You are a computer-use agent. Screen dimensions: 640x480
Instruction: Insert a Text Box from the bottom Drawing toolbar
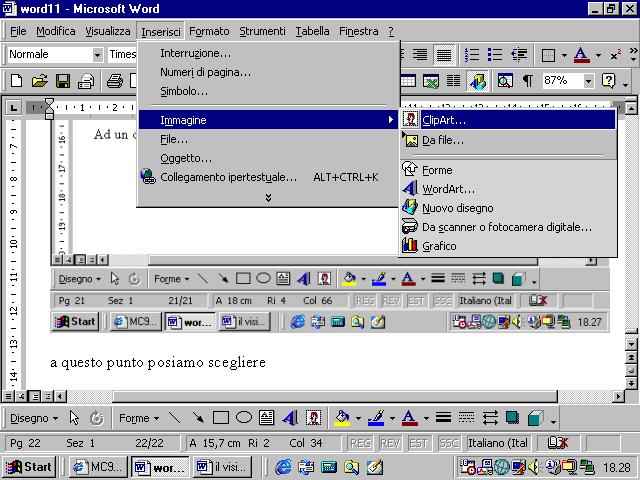[267, 418]
